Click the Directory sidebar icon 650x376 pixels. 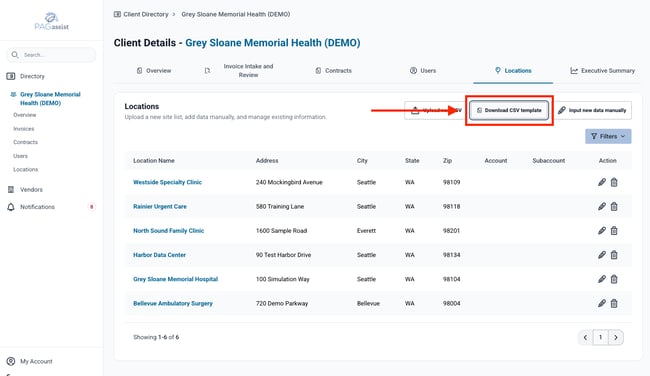coord(11,76)
